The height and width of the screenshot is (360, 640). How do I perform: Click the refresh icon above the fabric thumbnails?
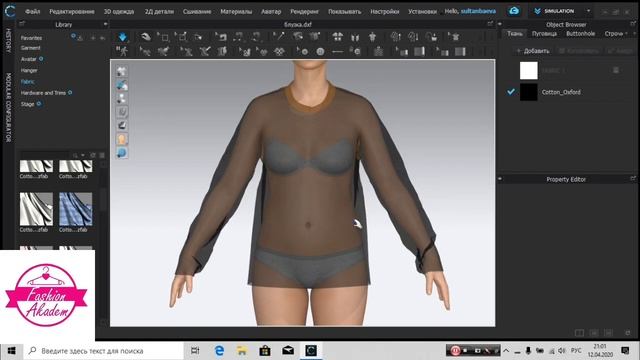pyautogui.click(x=93, y=156)
